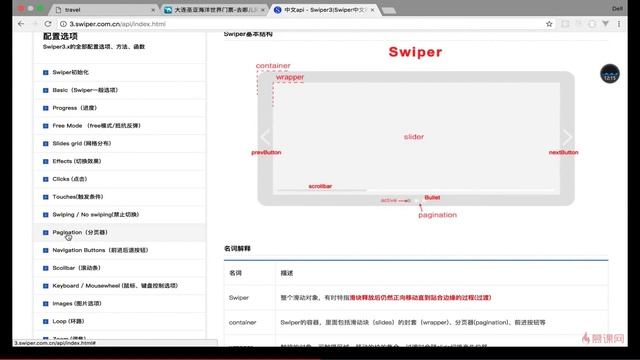Open the Clicks (点击) entry

point(70,179)
